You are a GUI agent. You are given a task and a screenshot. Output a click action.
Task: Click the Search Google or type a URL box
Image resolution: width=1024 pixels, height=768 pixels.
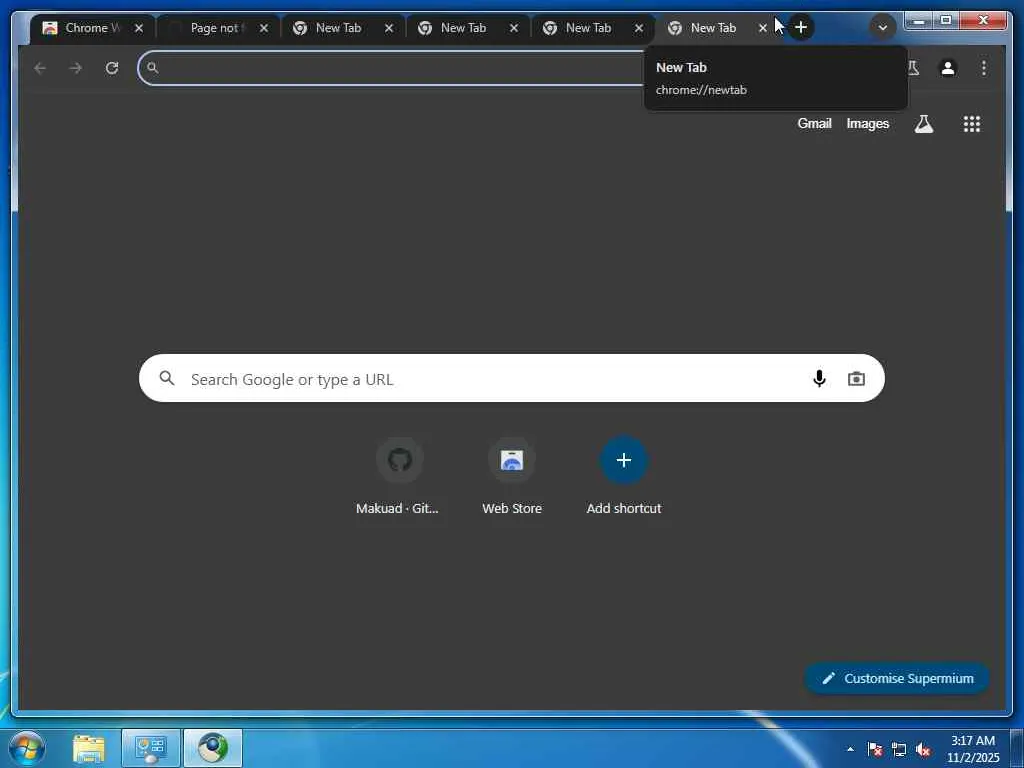click(x=511, y=378)
